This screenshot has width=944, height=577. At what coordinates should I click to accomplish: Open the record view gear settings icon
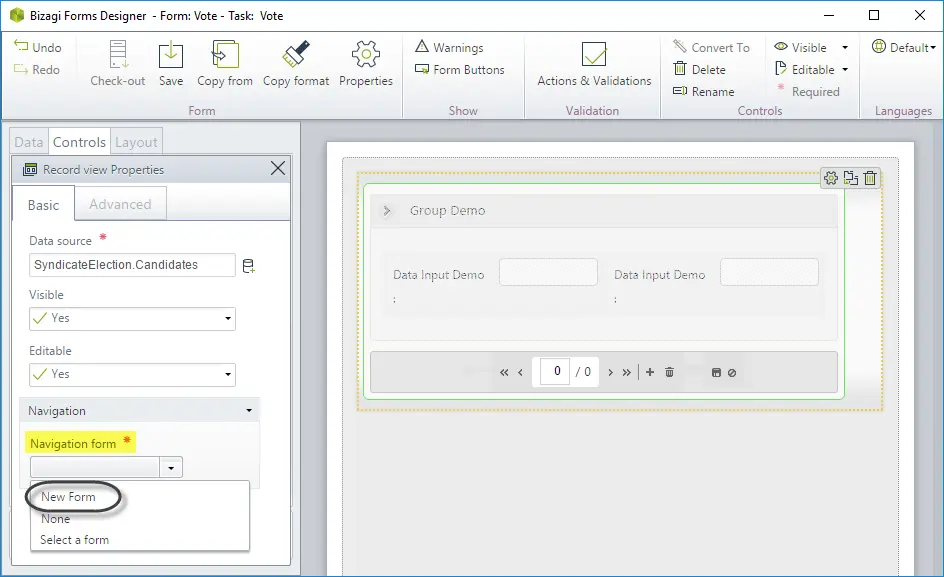point(831,178)
